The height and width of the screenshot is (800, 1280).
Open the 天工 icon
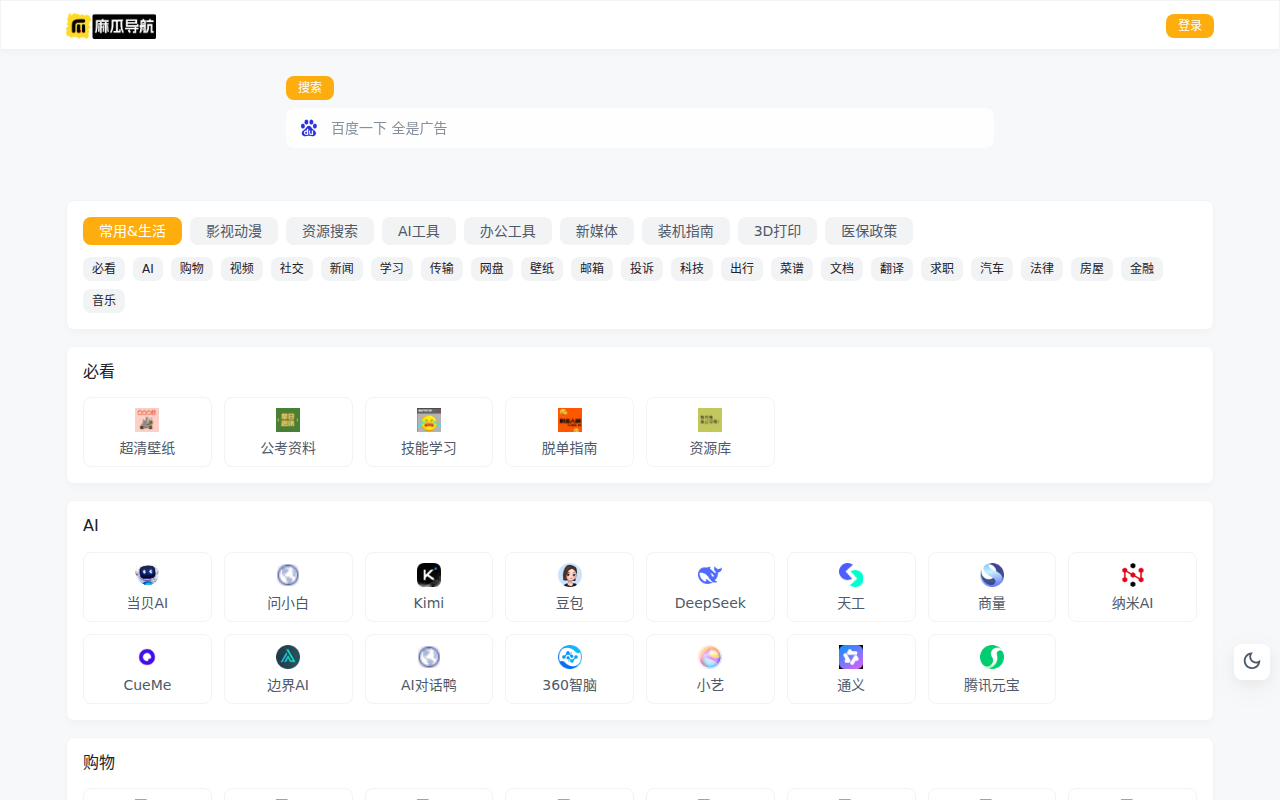(851, 575)
